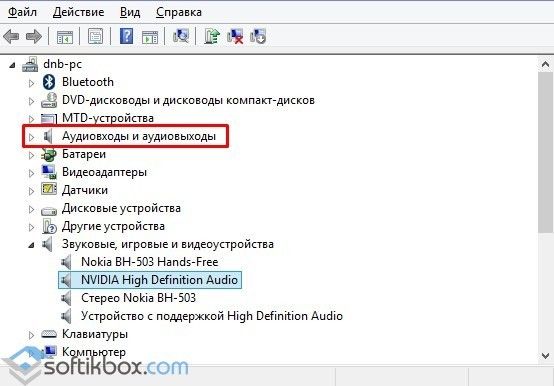Select the Датчики label

[x=85, y=190]
